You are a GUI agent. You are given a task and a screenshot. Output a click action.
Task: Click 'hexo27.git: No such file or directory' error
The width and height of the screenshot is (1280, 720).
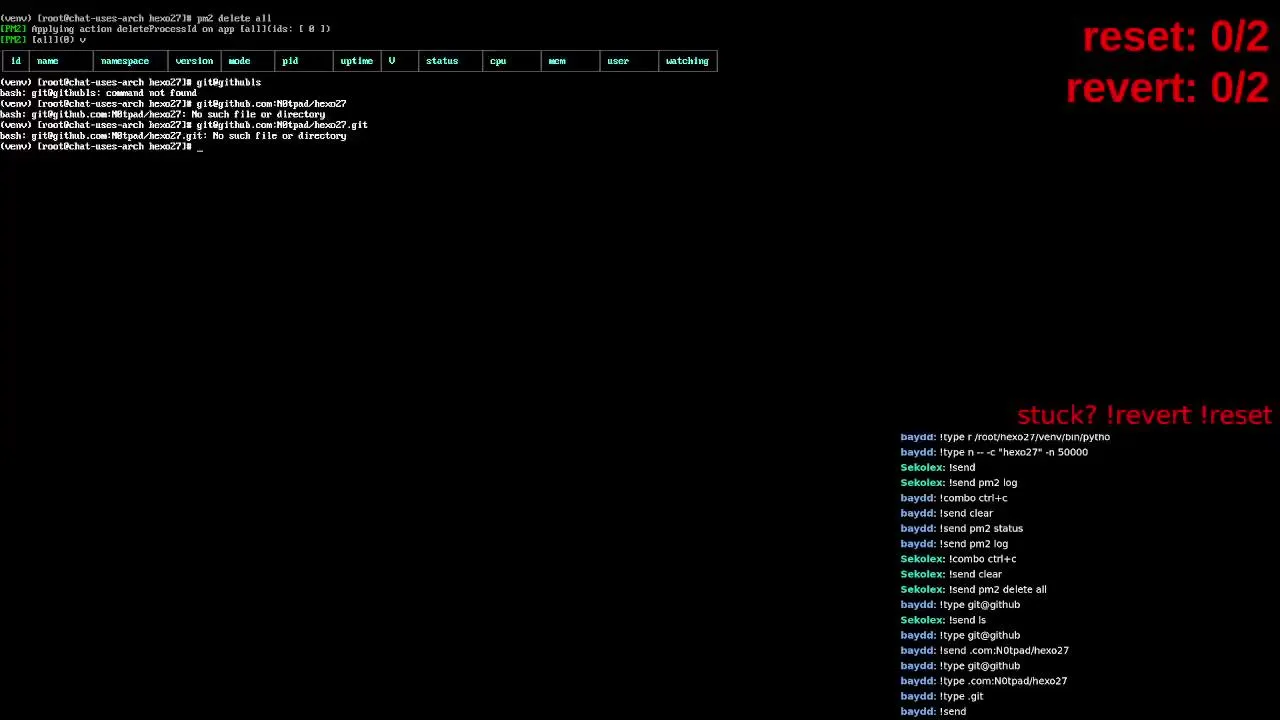pyautogui.click(x=173, y=135)
